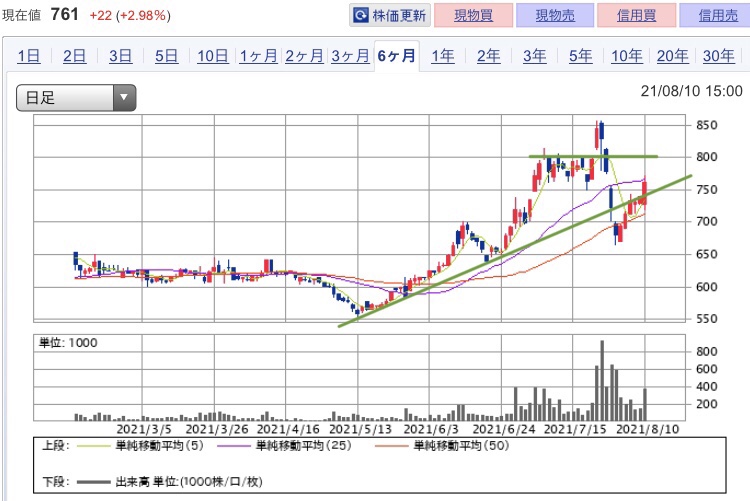
Task: Click the 現在値 761 price value
Action: click(64, 14)
